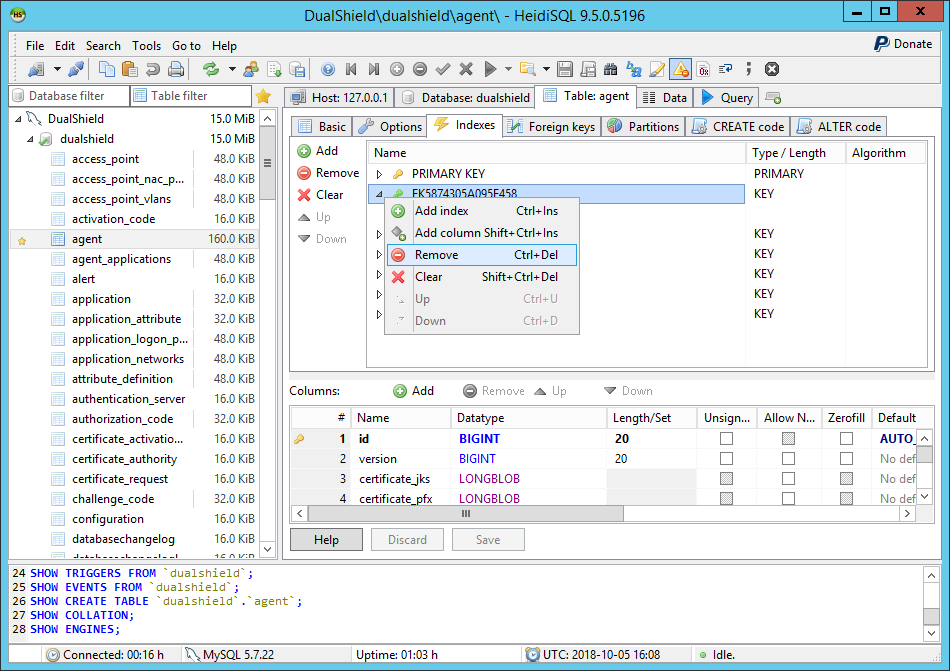Click the blue Help question mark icon
The image size is (950, 671).
(328, 69)
